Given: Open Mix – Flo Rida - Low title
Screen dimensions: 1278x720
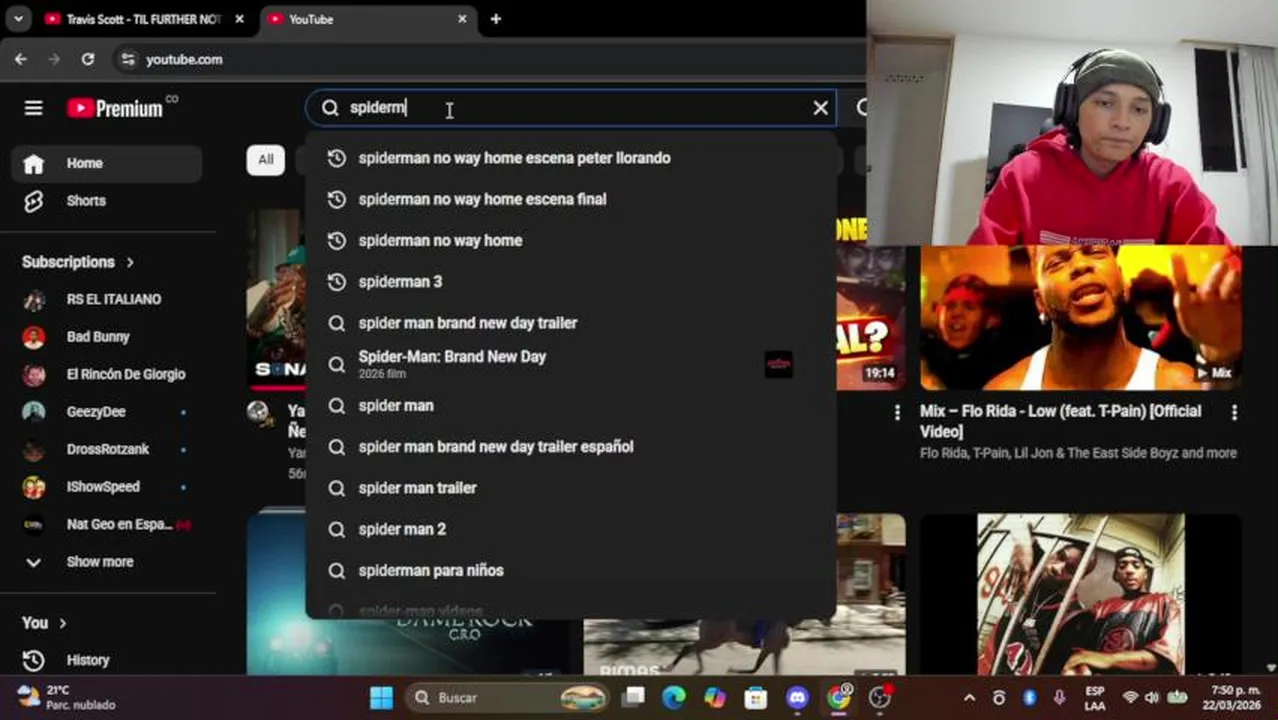Looking at the screenshot, I should (x=1061, y=421).
